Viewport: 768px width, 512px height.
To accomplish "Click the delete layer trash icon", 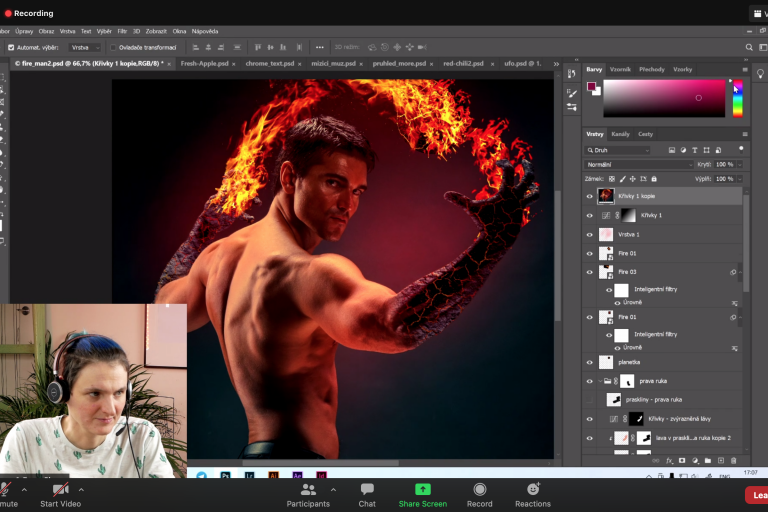I will point(733,460).
